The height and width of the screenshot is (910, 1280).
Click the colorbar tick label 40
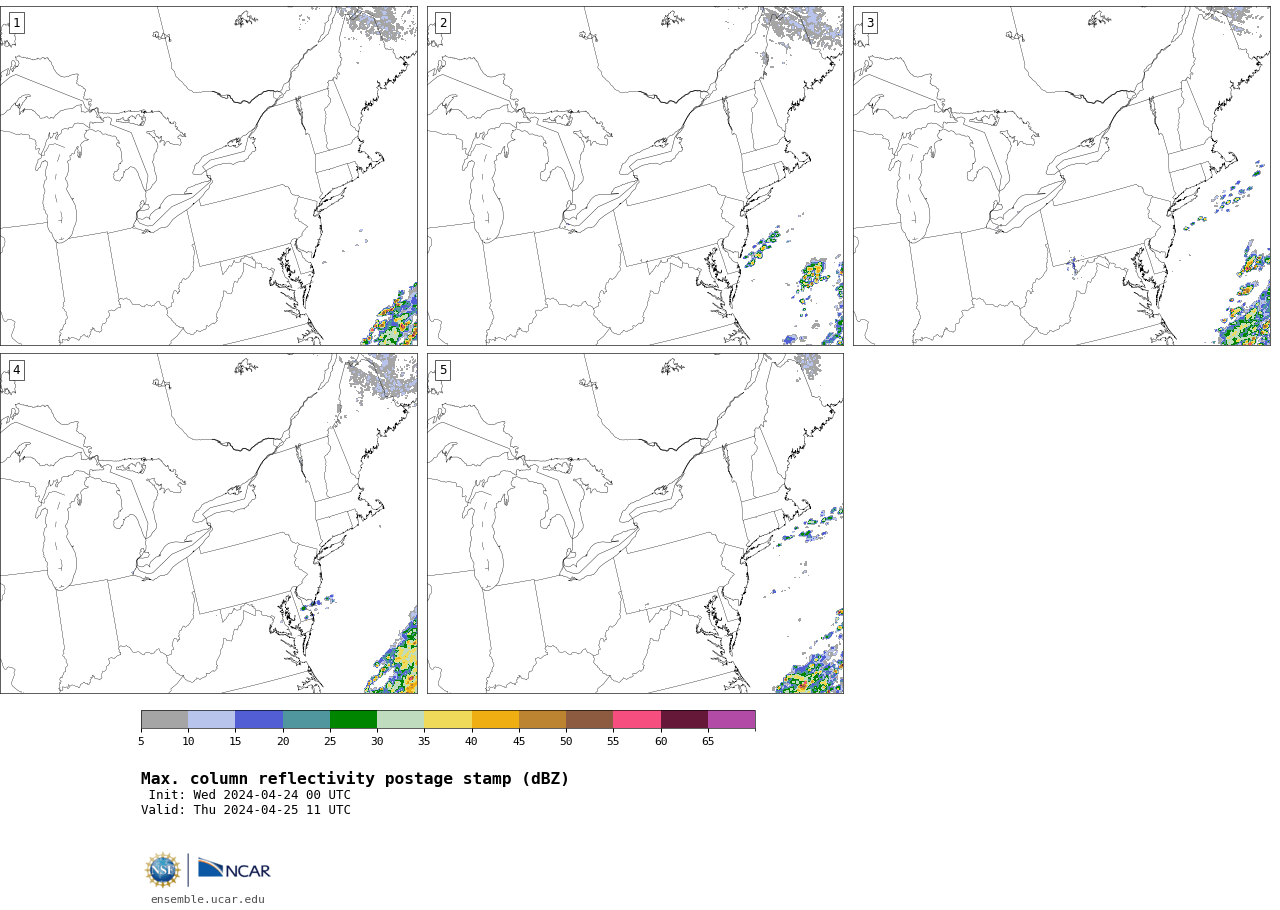coord(471,741)
